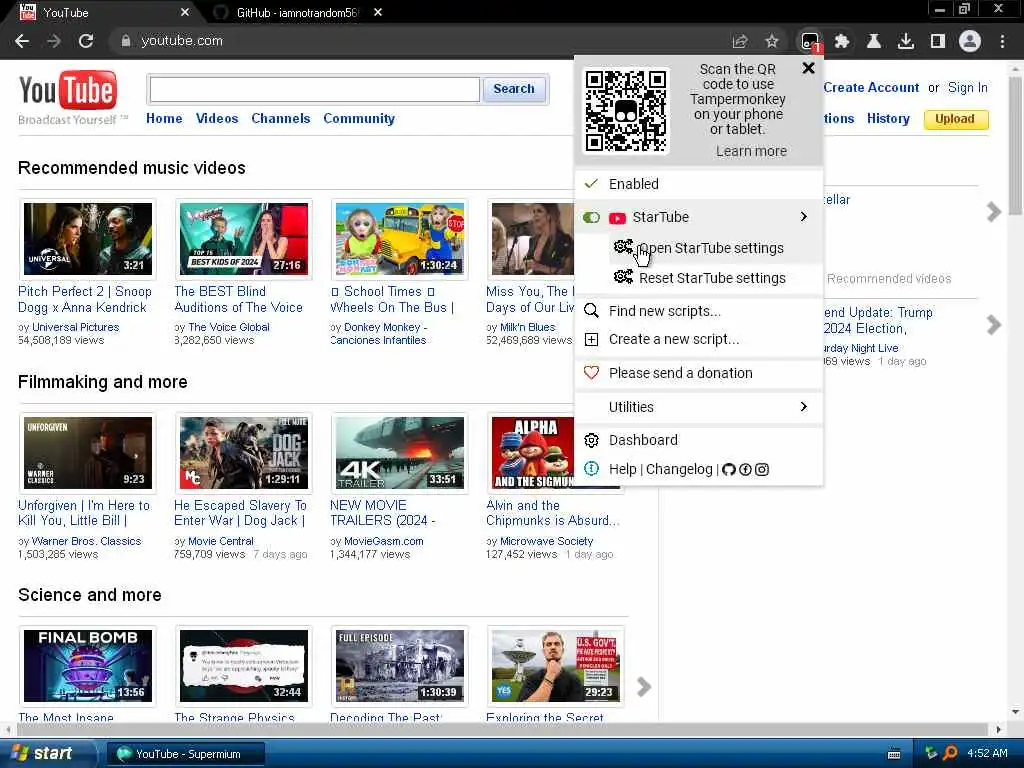The image size is (1024, 768).
Task: Click the flask experiments icon in toolbar
Action: [874, 41]
